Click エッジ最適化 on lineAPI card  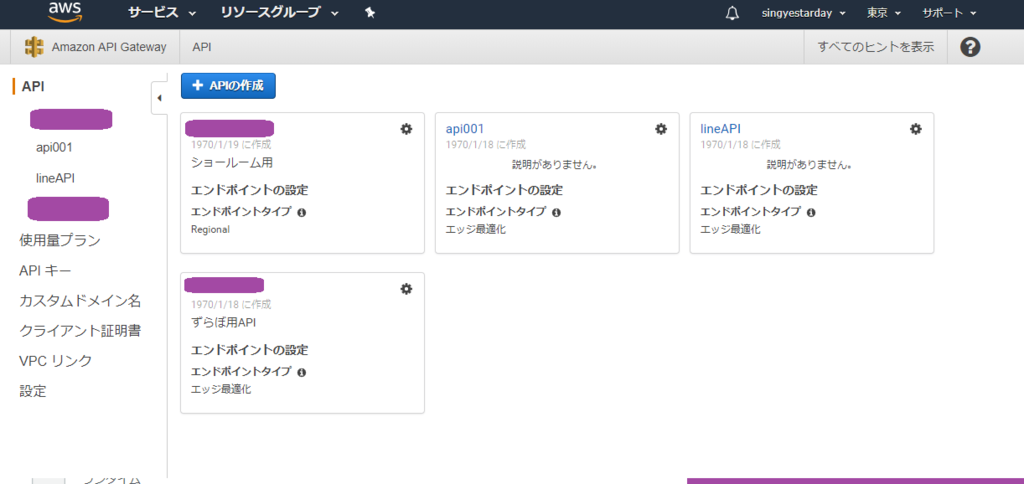tap(731, 229)
